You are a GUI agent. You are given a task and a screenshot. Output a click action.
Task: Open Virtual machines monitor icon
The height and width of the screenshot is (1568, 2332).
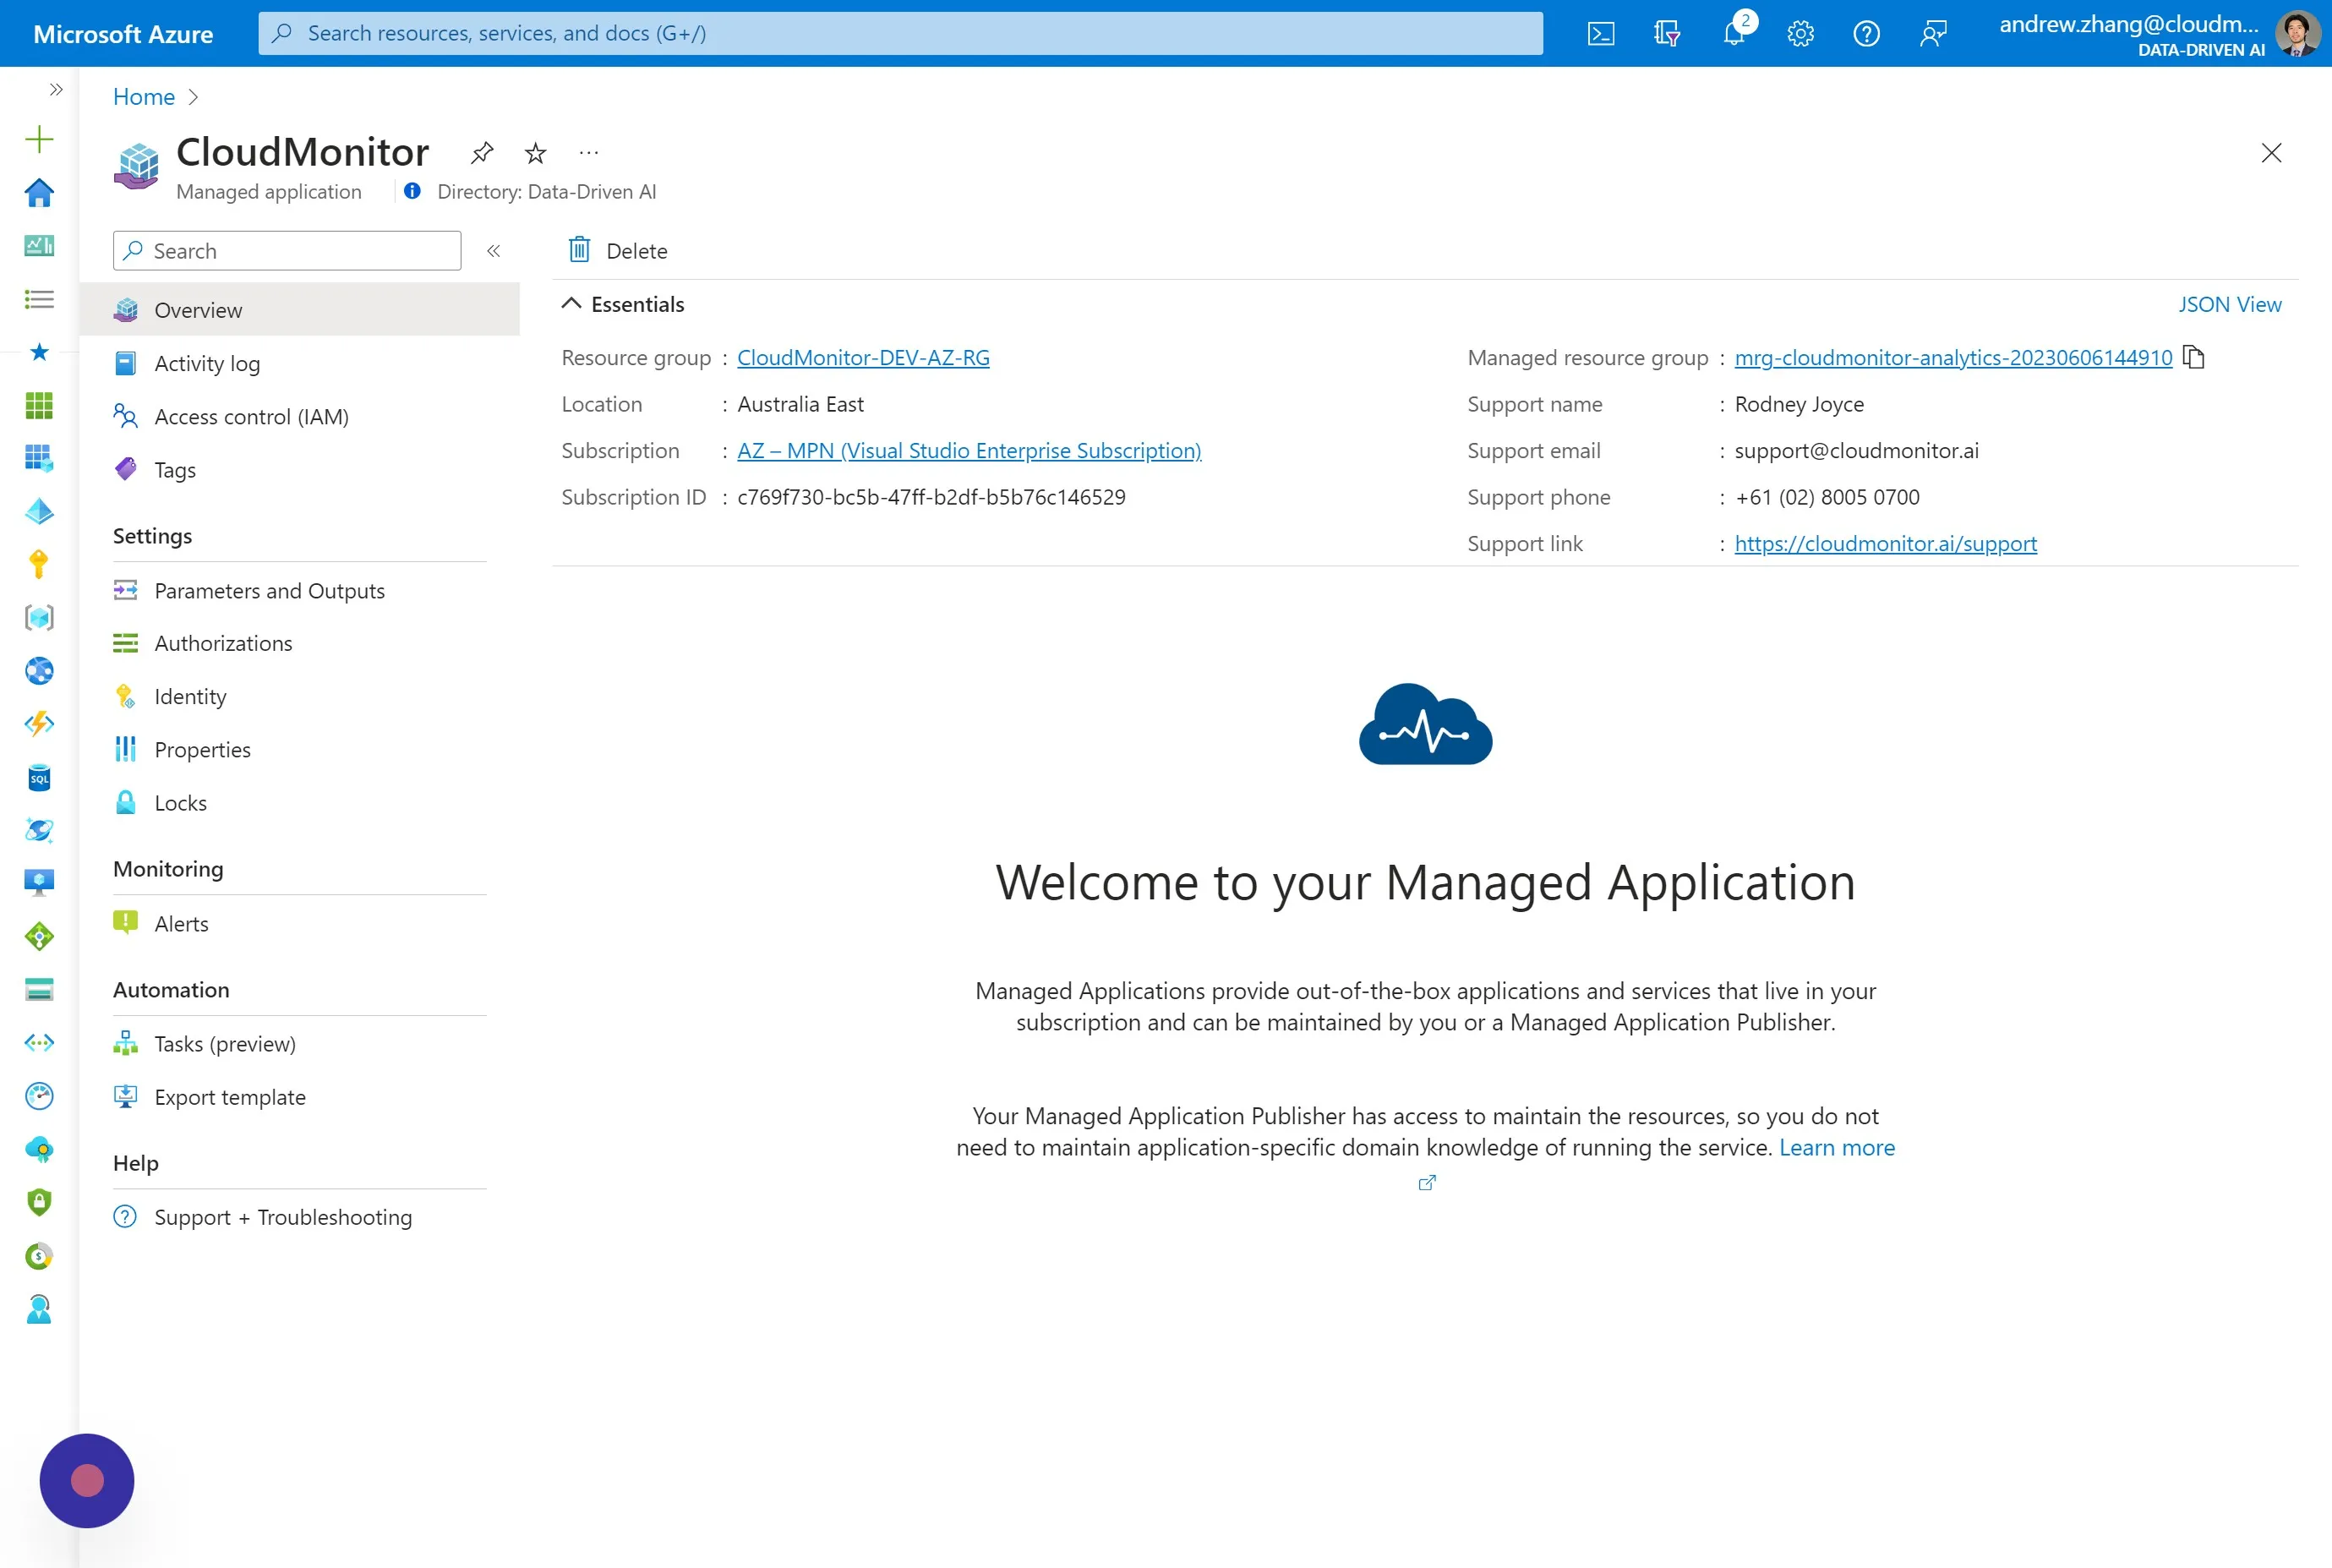pyautogui.click(x=39, y=883)
